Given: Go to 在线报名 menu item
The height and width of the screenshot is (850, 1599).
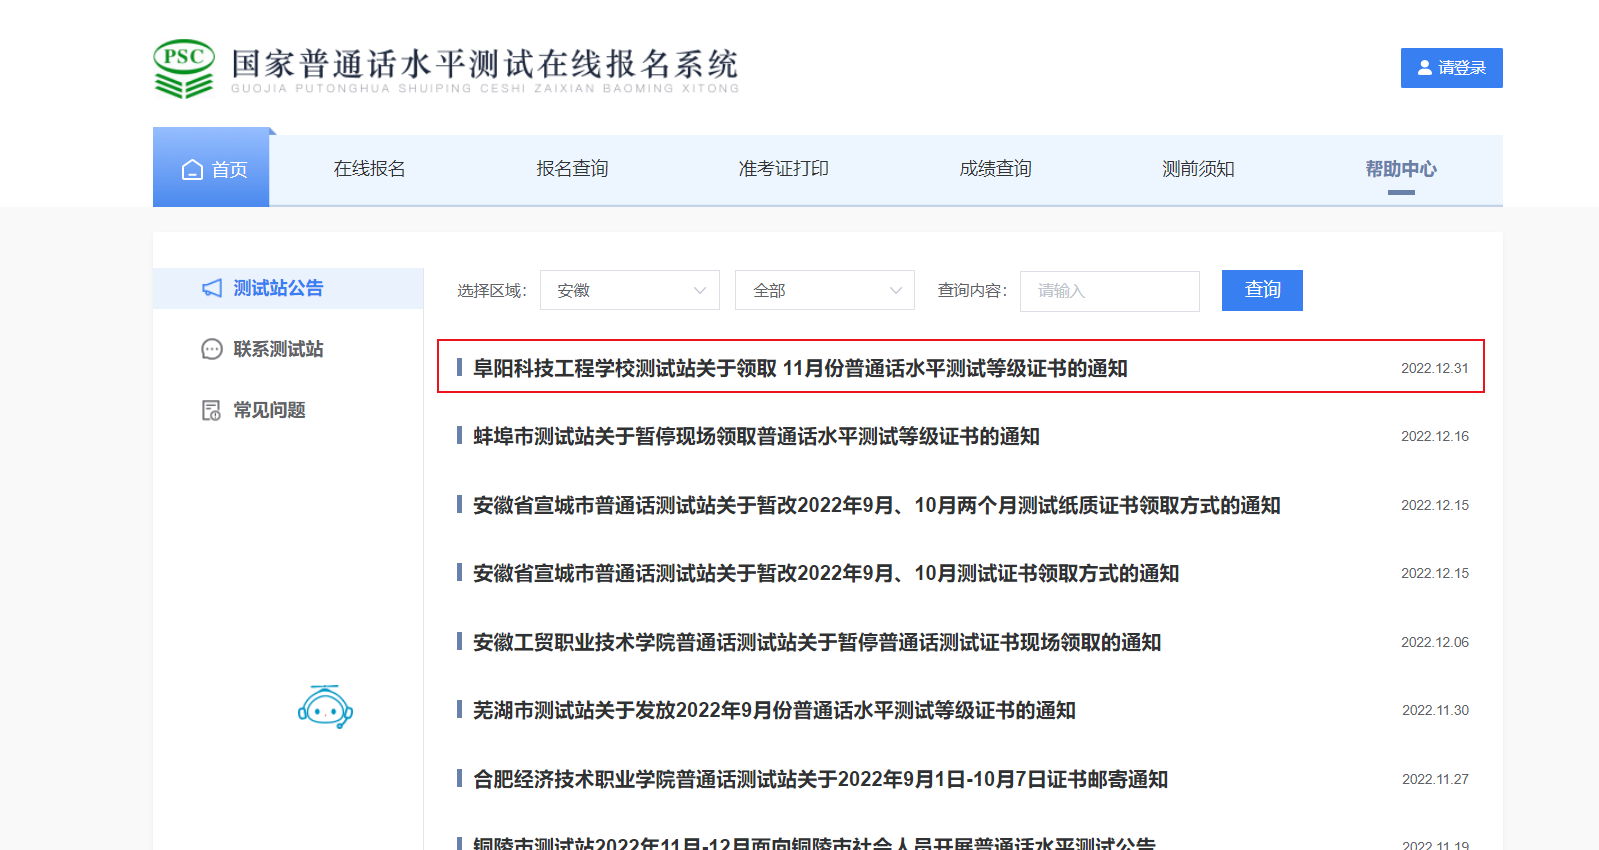Looking at the screenshot, I should click(x=370, y=169).
